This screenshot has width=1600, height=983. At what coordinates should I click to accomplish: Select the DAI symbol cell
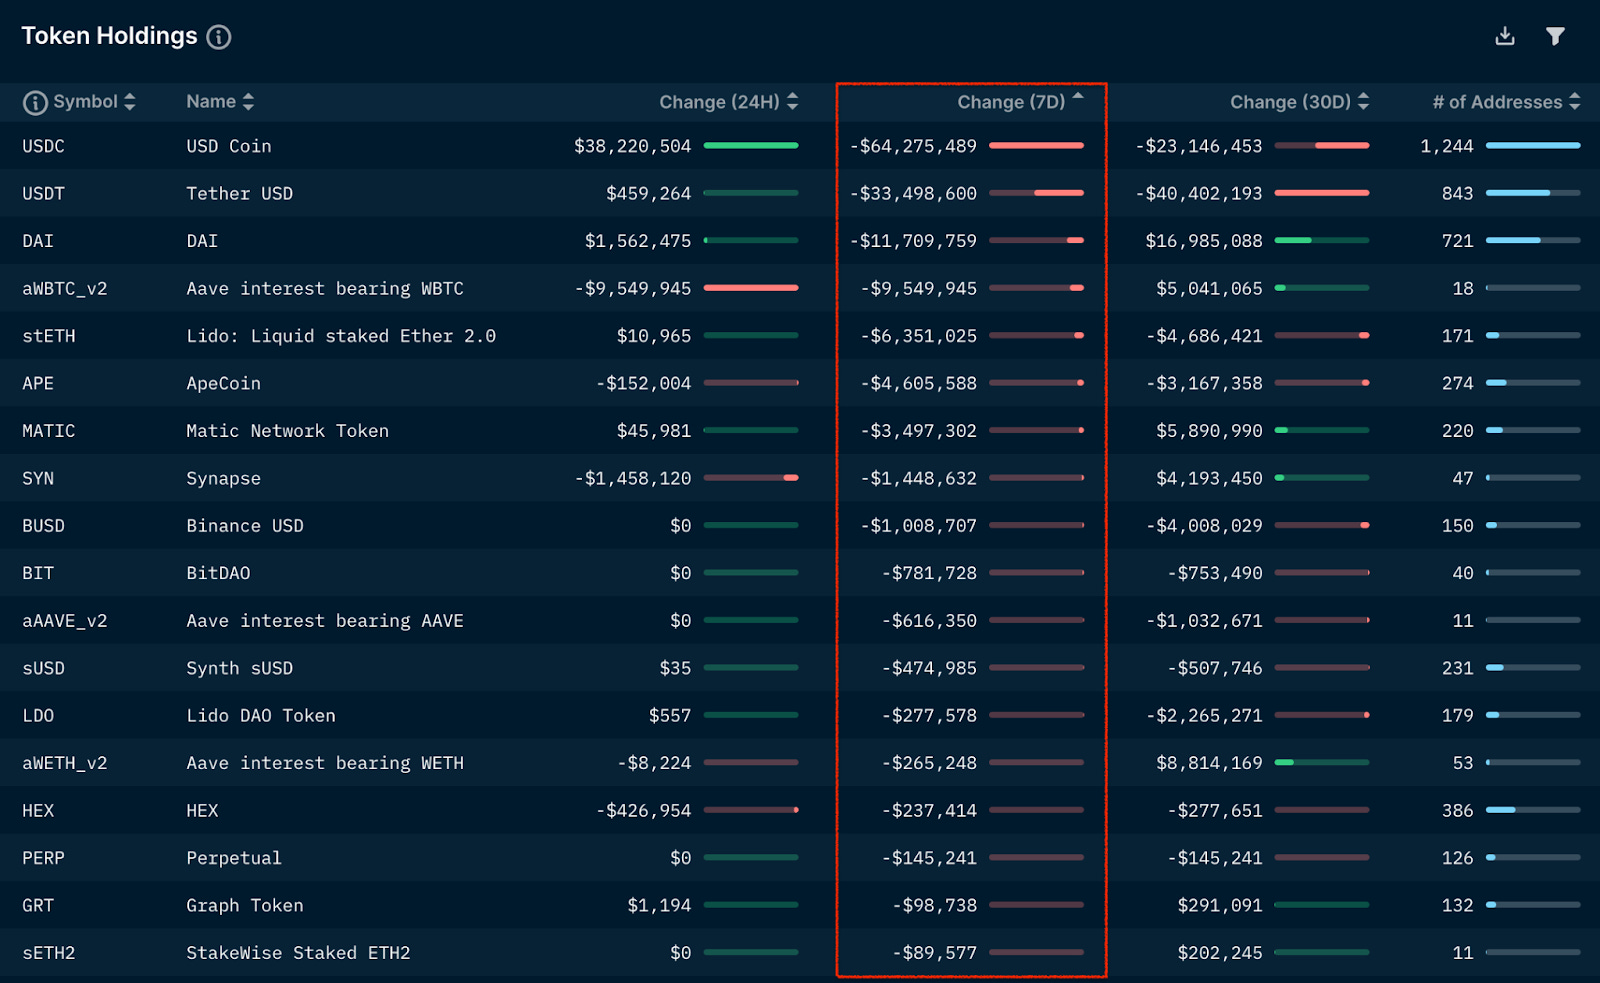tap(38, 241)
